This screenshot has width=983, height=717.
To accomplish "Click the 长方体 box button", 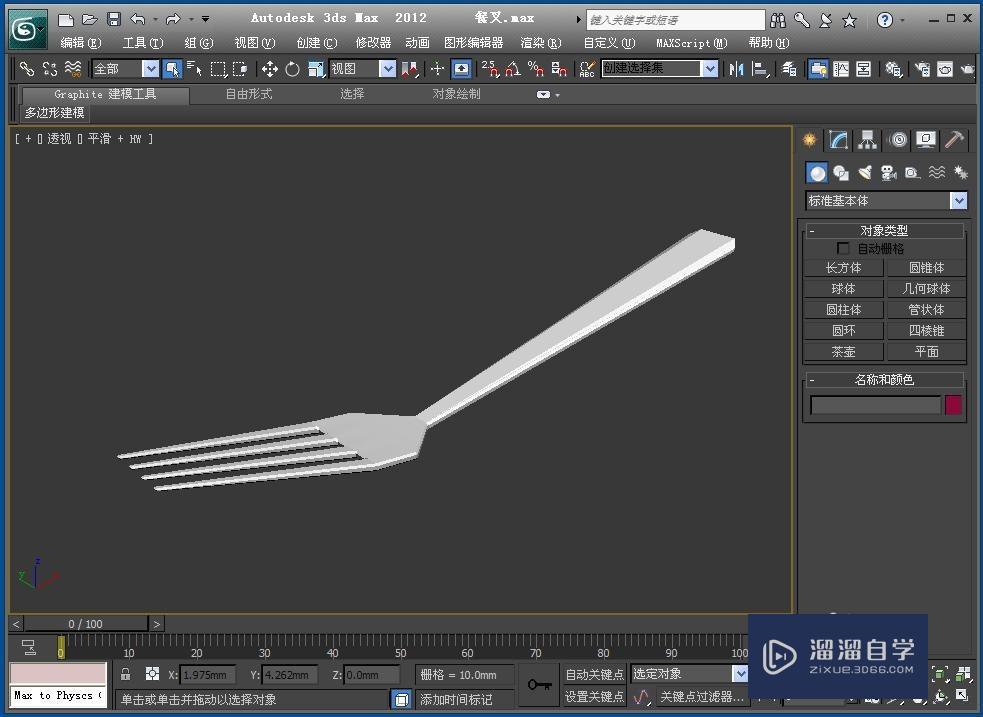I will pyautogui.click(x=843, y=268).
